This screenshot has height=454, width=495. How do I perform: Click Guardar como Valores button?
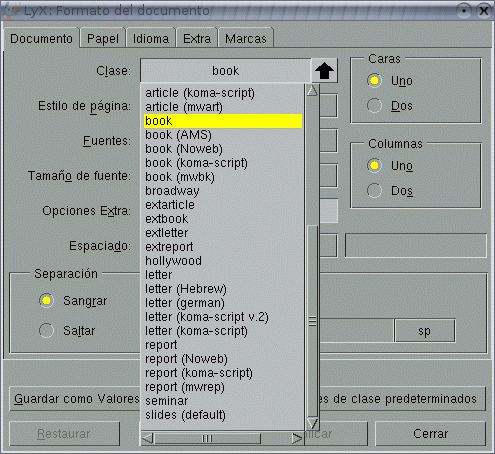(x=75, y=399)
